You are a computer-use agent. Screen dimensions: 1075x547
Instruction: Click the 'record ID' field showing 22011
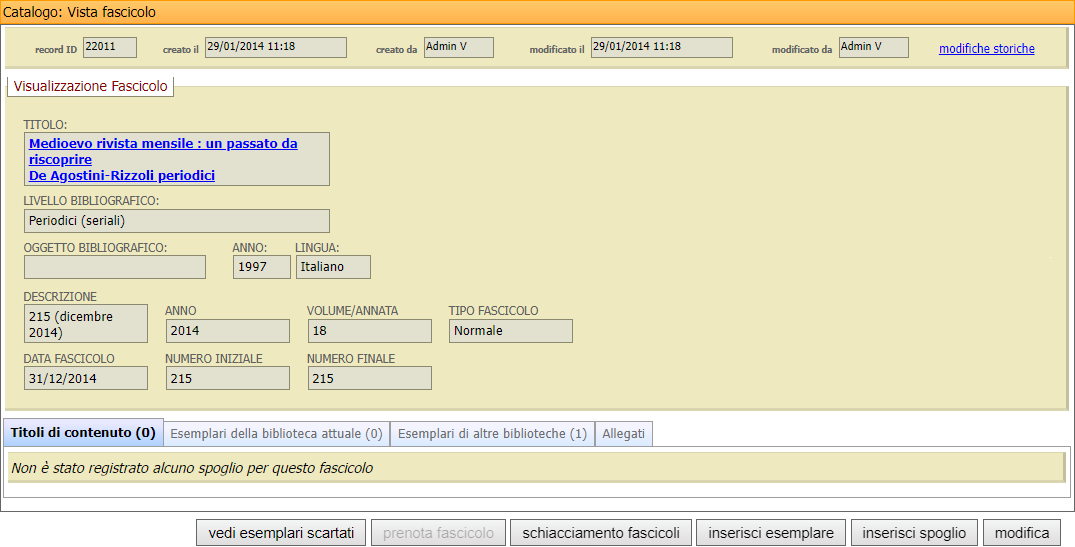110,48
